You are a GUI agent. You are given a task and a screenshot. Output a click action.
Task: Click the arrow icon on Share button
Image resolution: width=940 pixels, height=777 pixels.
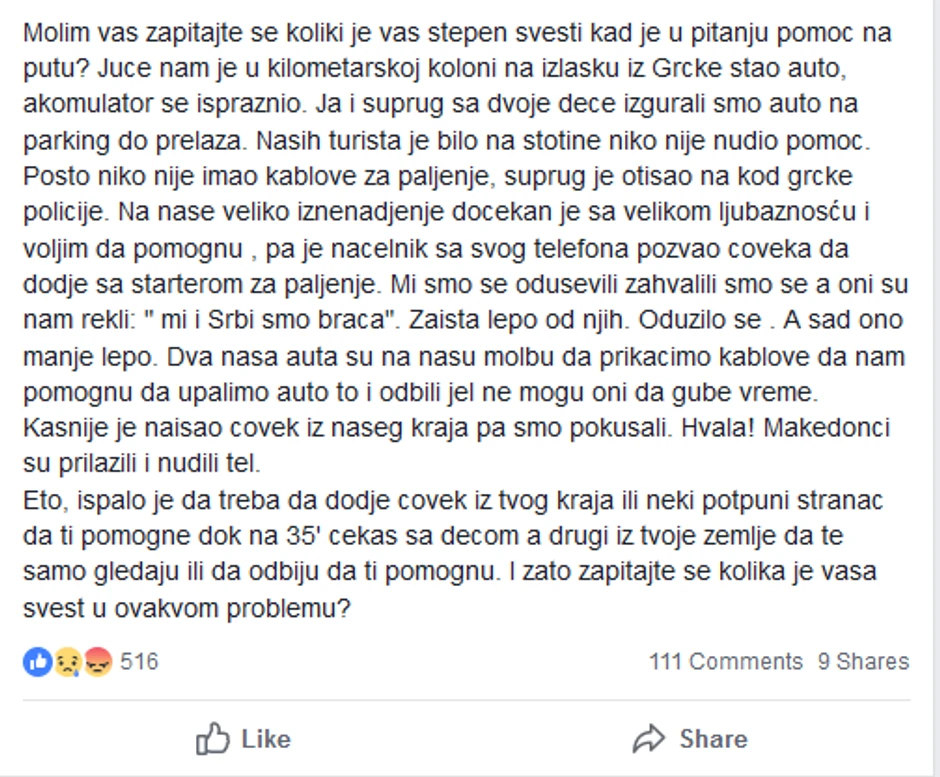tap(650, 739)
